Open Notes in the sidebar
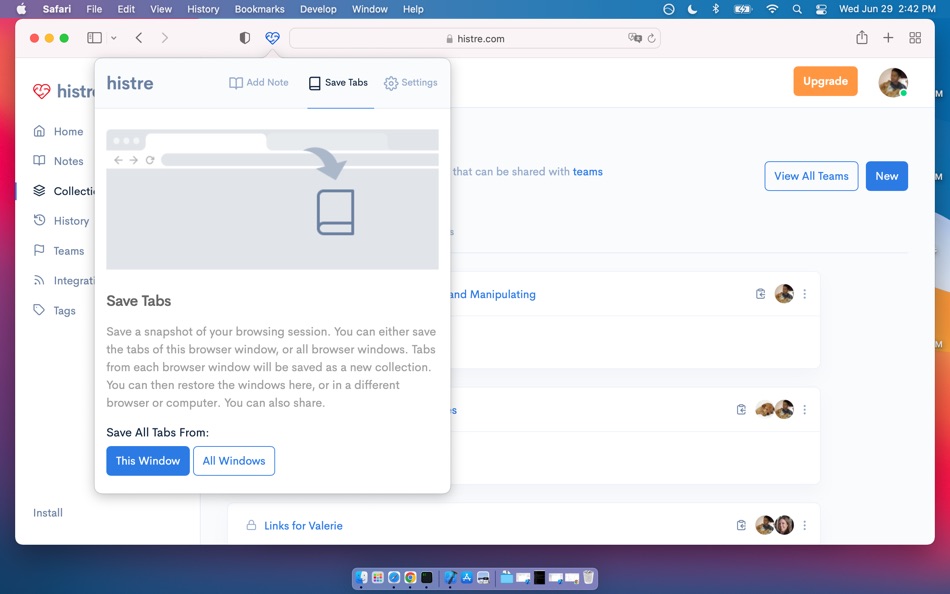Screen dimensions: 950x594 [58, 161]
